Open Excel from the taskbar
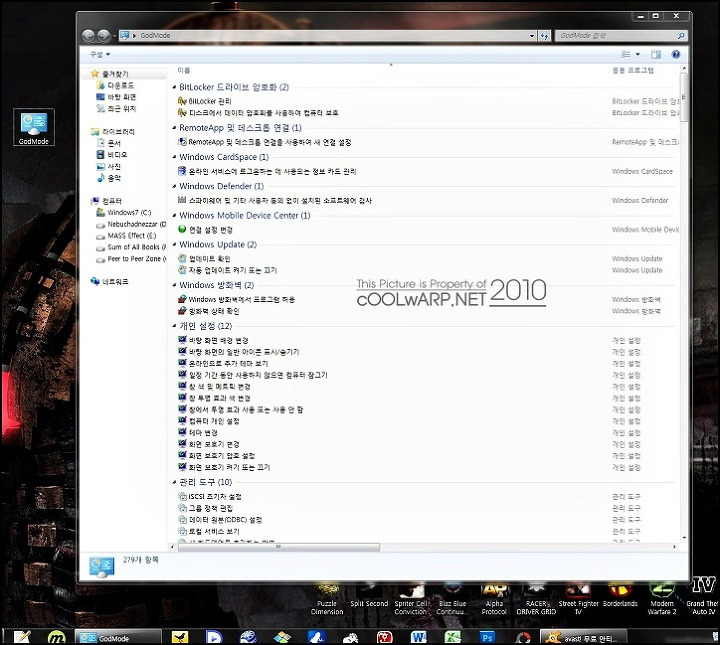 (x=453, y=637)
